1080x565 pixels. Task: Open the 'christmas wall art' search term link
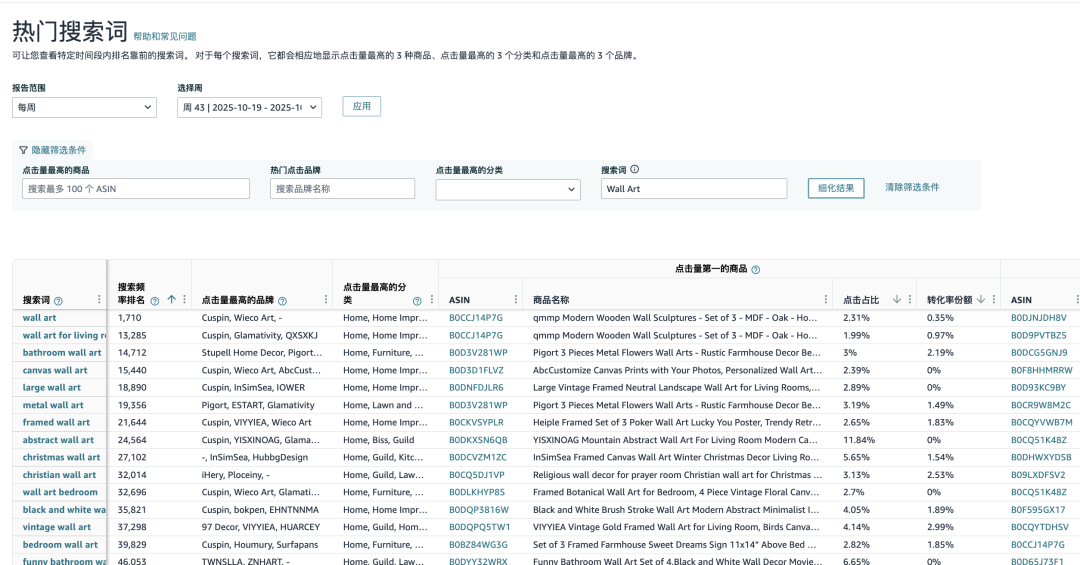(x=61, y=457)
